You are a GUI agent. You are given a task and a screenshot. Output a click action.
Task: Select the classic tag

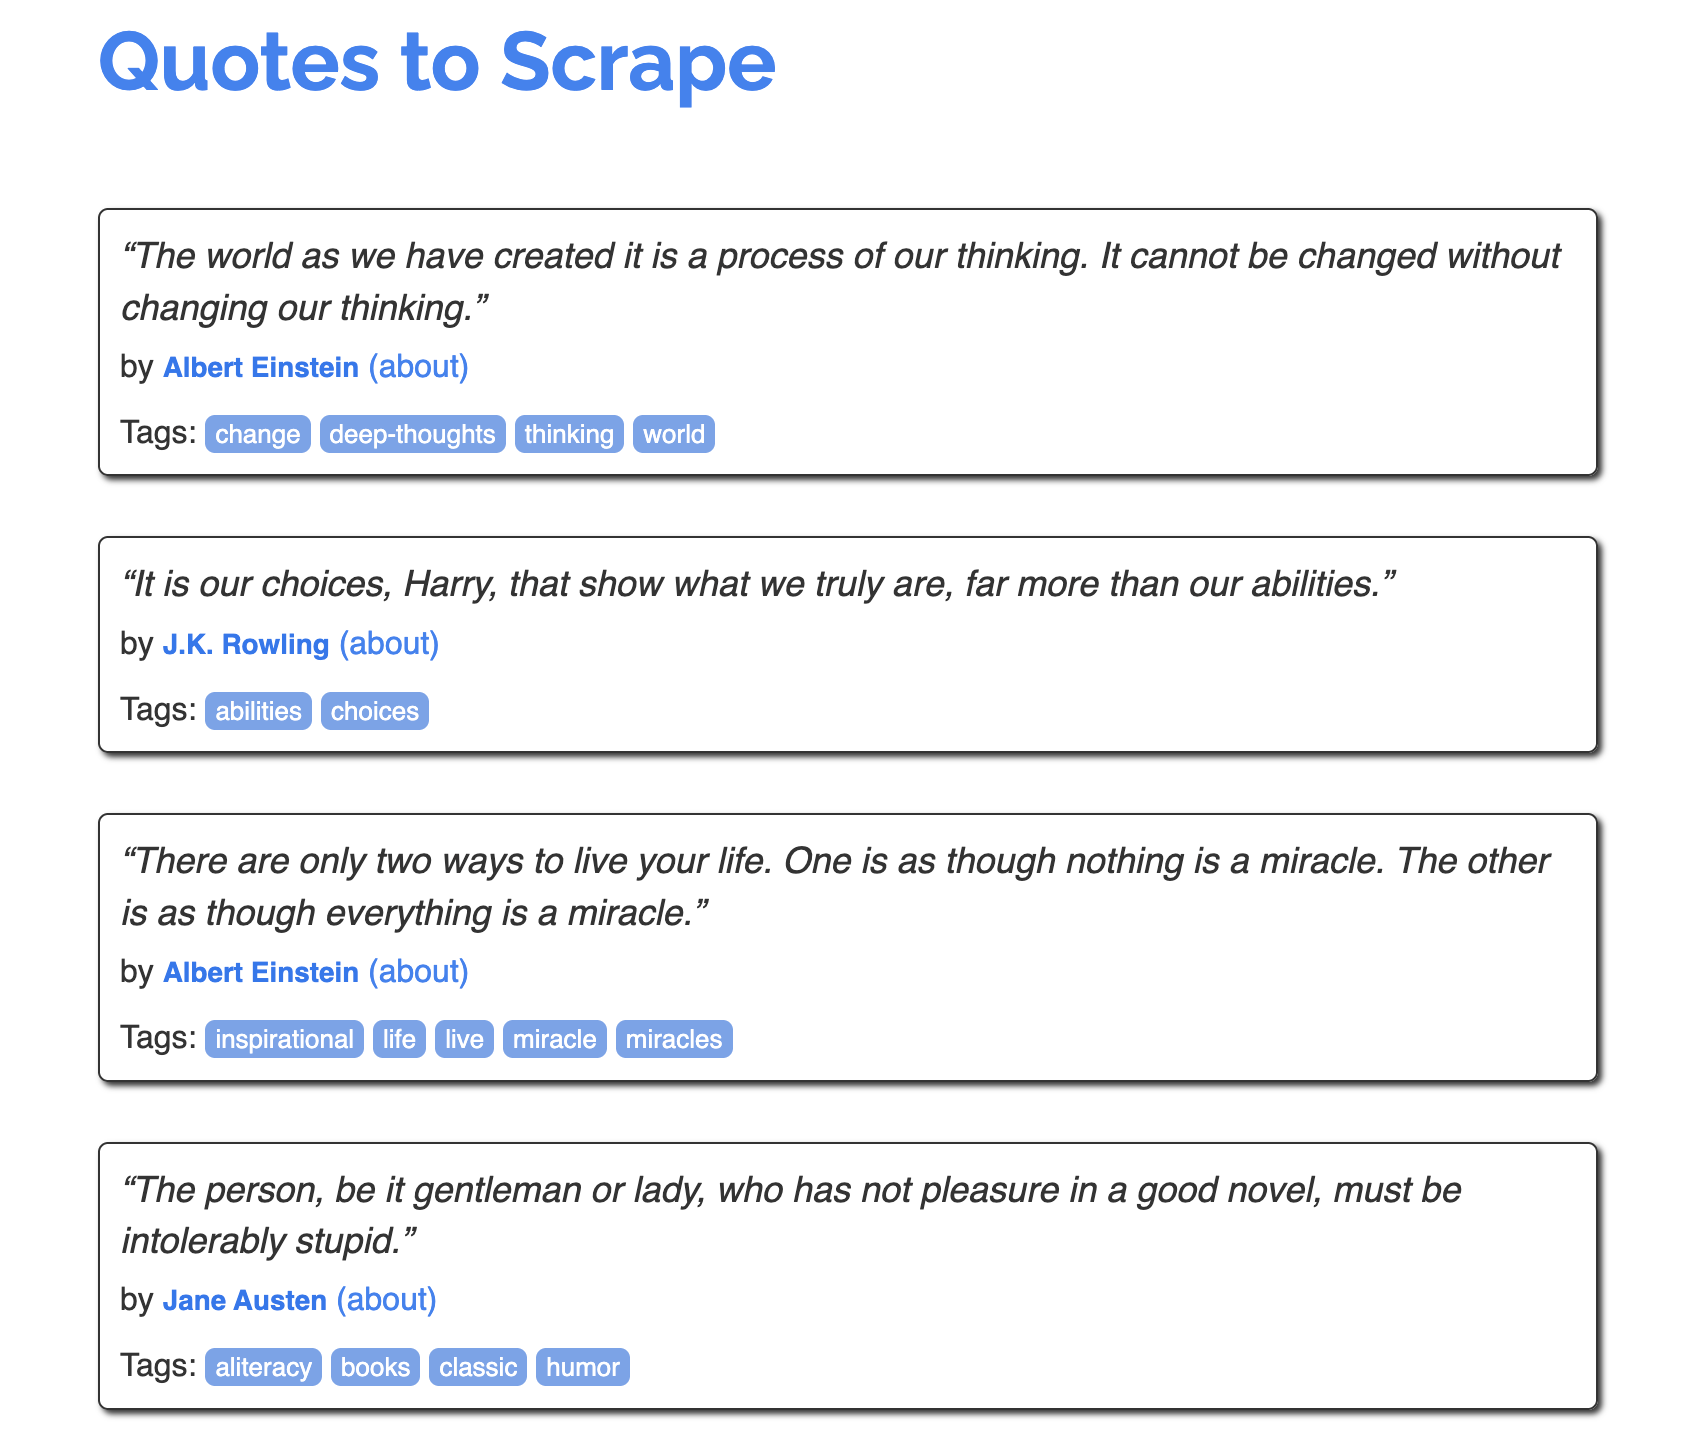coord(478,1367)
